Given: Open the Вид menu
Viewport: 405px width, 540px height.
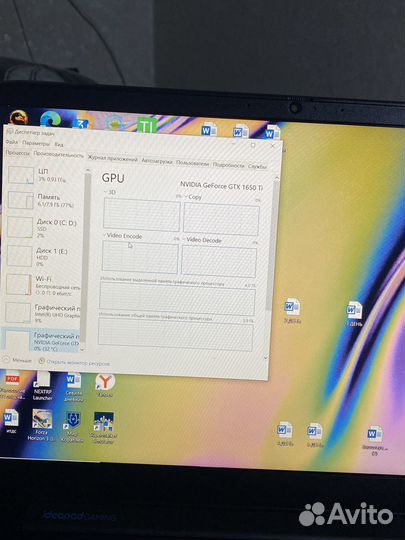Looking at the screenshot, I should tap(59, 144).
